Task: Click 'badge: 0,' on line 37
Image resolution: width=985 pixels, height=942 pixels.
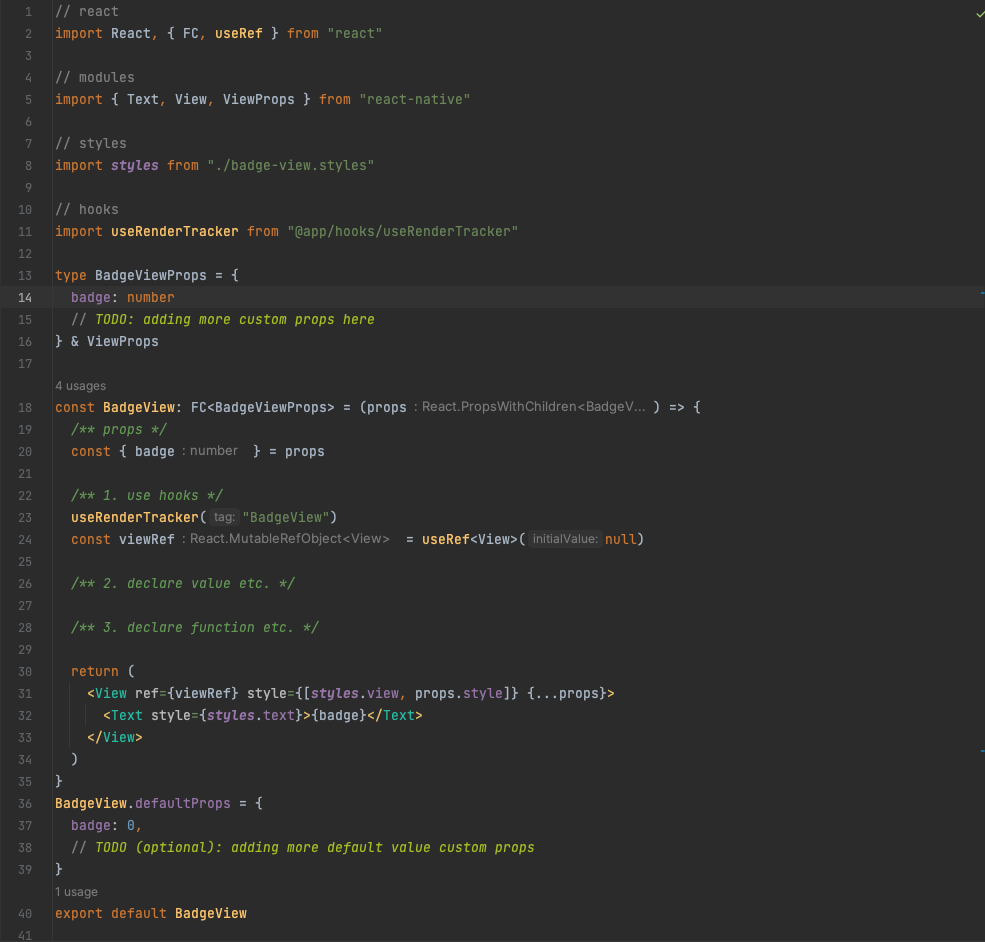Action: 106,826
